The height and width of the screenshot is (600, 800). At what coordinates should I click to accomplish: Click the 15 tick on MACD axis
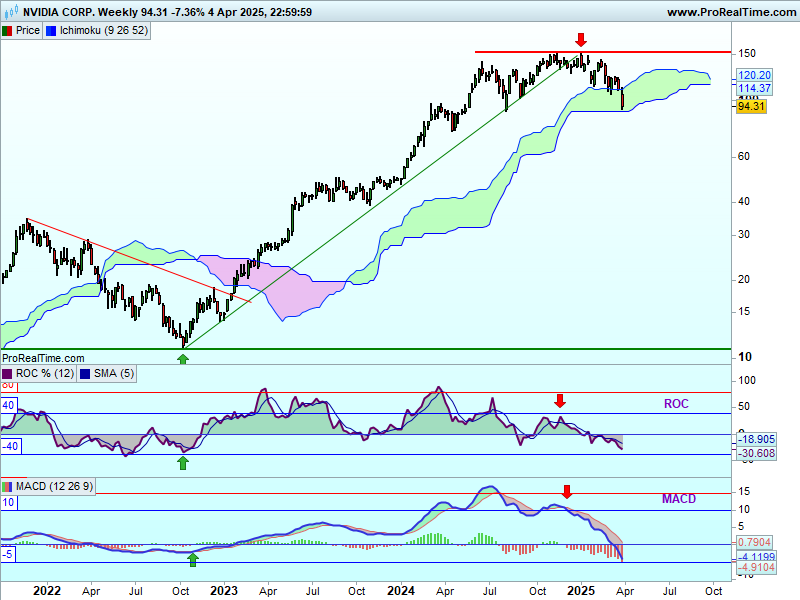pyautogui.click(x=744, y=491)
